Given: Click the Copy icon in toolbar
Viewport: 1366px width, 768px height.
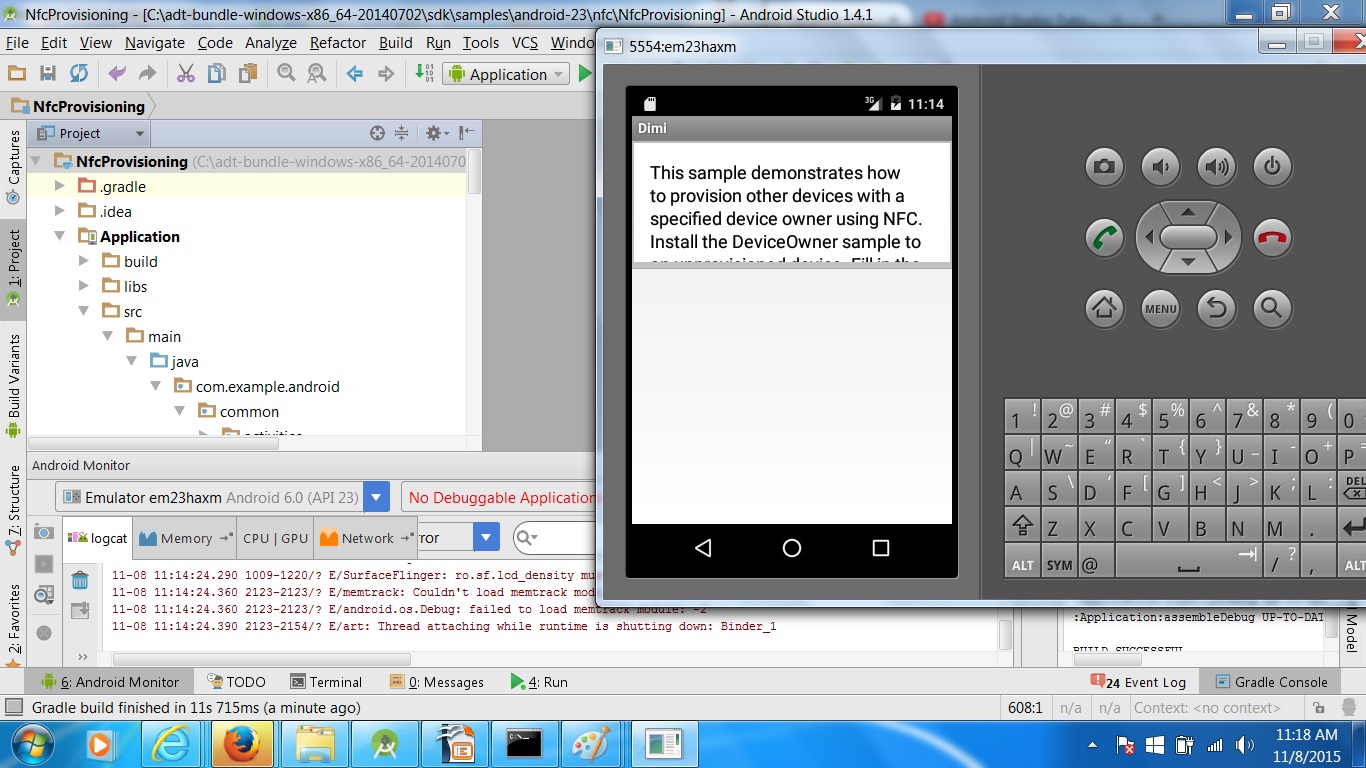Looking at the screenshot, I should tap(216, 73).
